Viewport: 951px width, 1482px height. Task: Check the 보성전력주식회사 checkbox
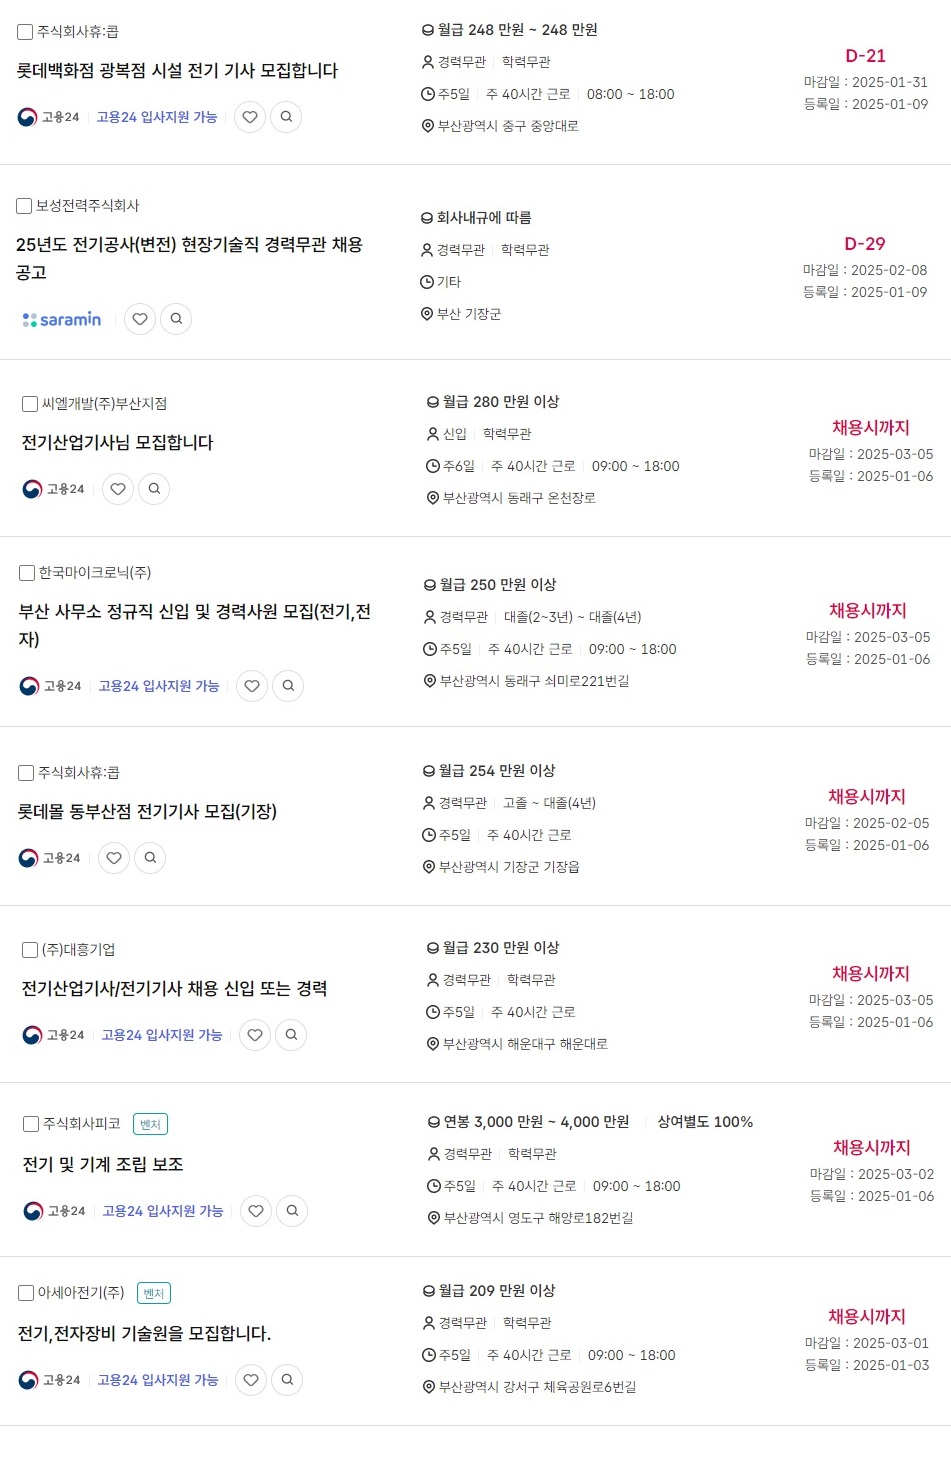24,206
